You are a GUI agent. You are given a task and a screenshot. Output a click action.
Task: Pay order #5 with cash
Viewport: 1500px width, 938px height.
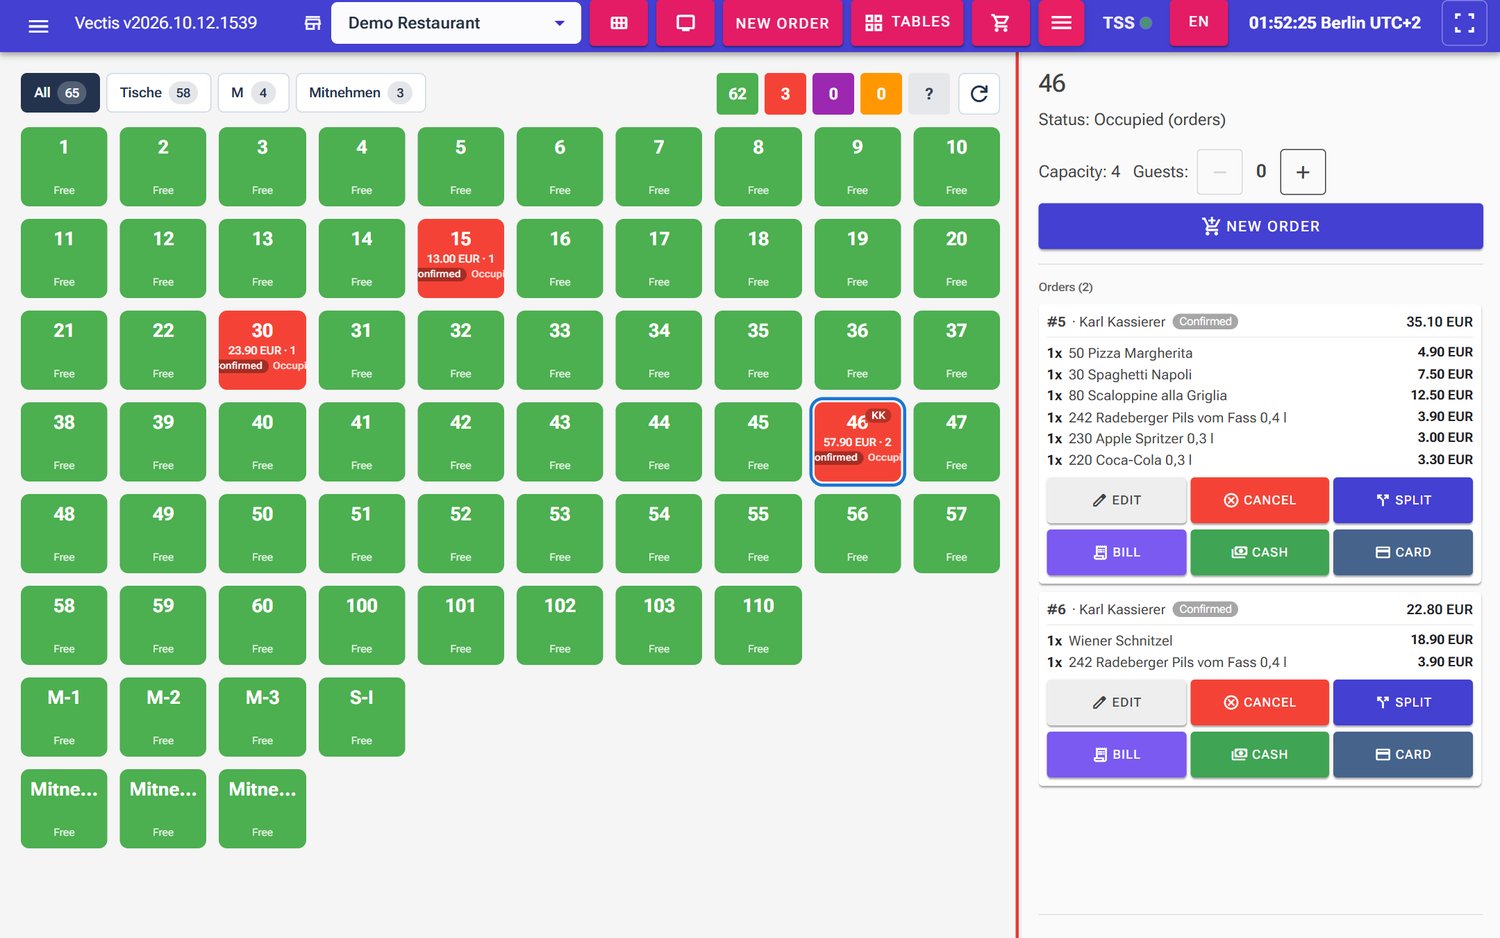tap(1259, 552)
